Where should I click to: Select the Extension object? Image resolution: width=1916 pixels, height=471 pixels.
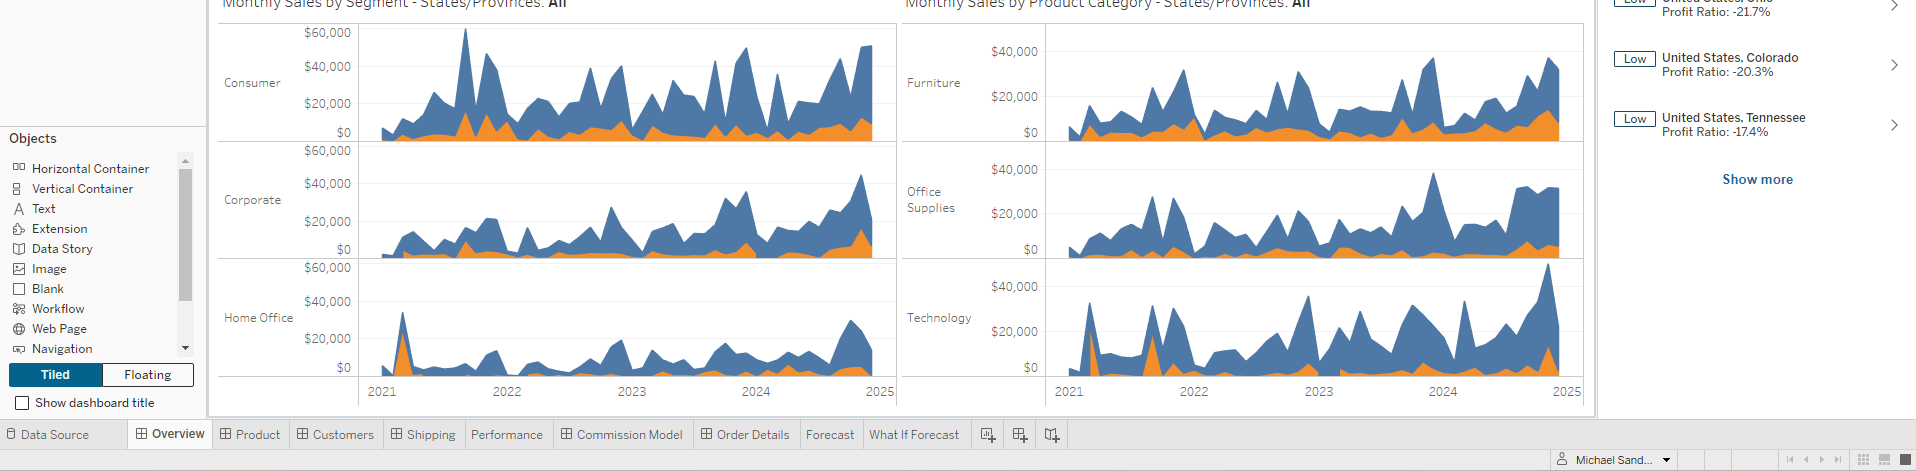59,229
